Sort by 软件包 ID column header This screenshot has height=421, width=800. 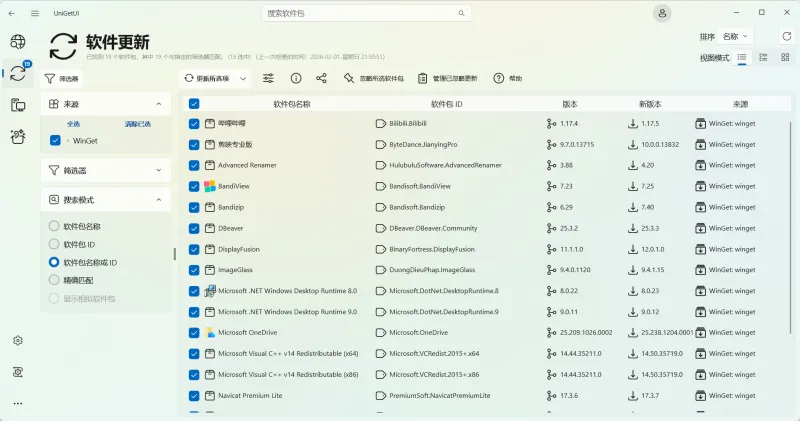(446, 104)
